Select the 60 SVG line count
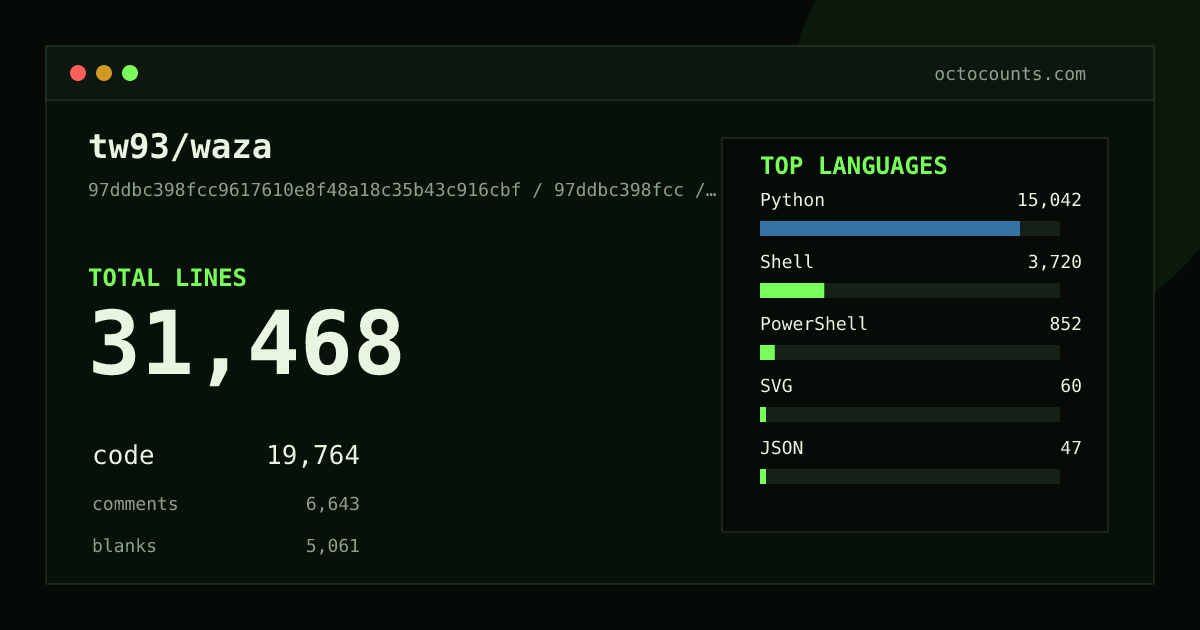The width and height of the screenshot is (1200, 630). [x=1071, y=386]
